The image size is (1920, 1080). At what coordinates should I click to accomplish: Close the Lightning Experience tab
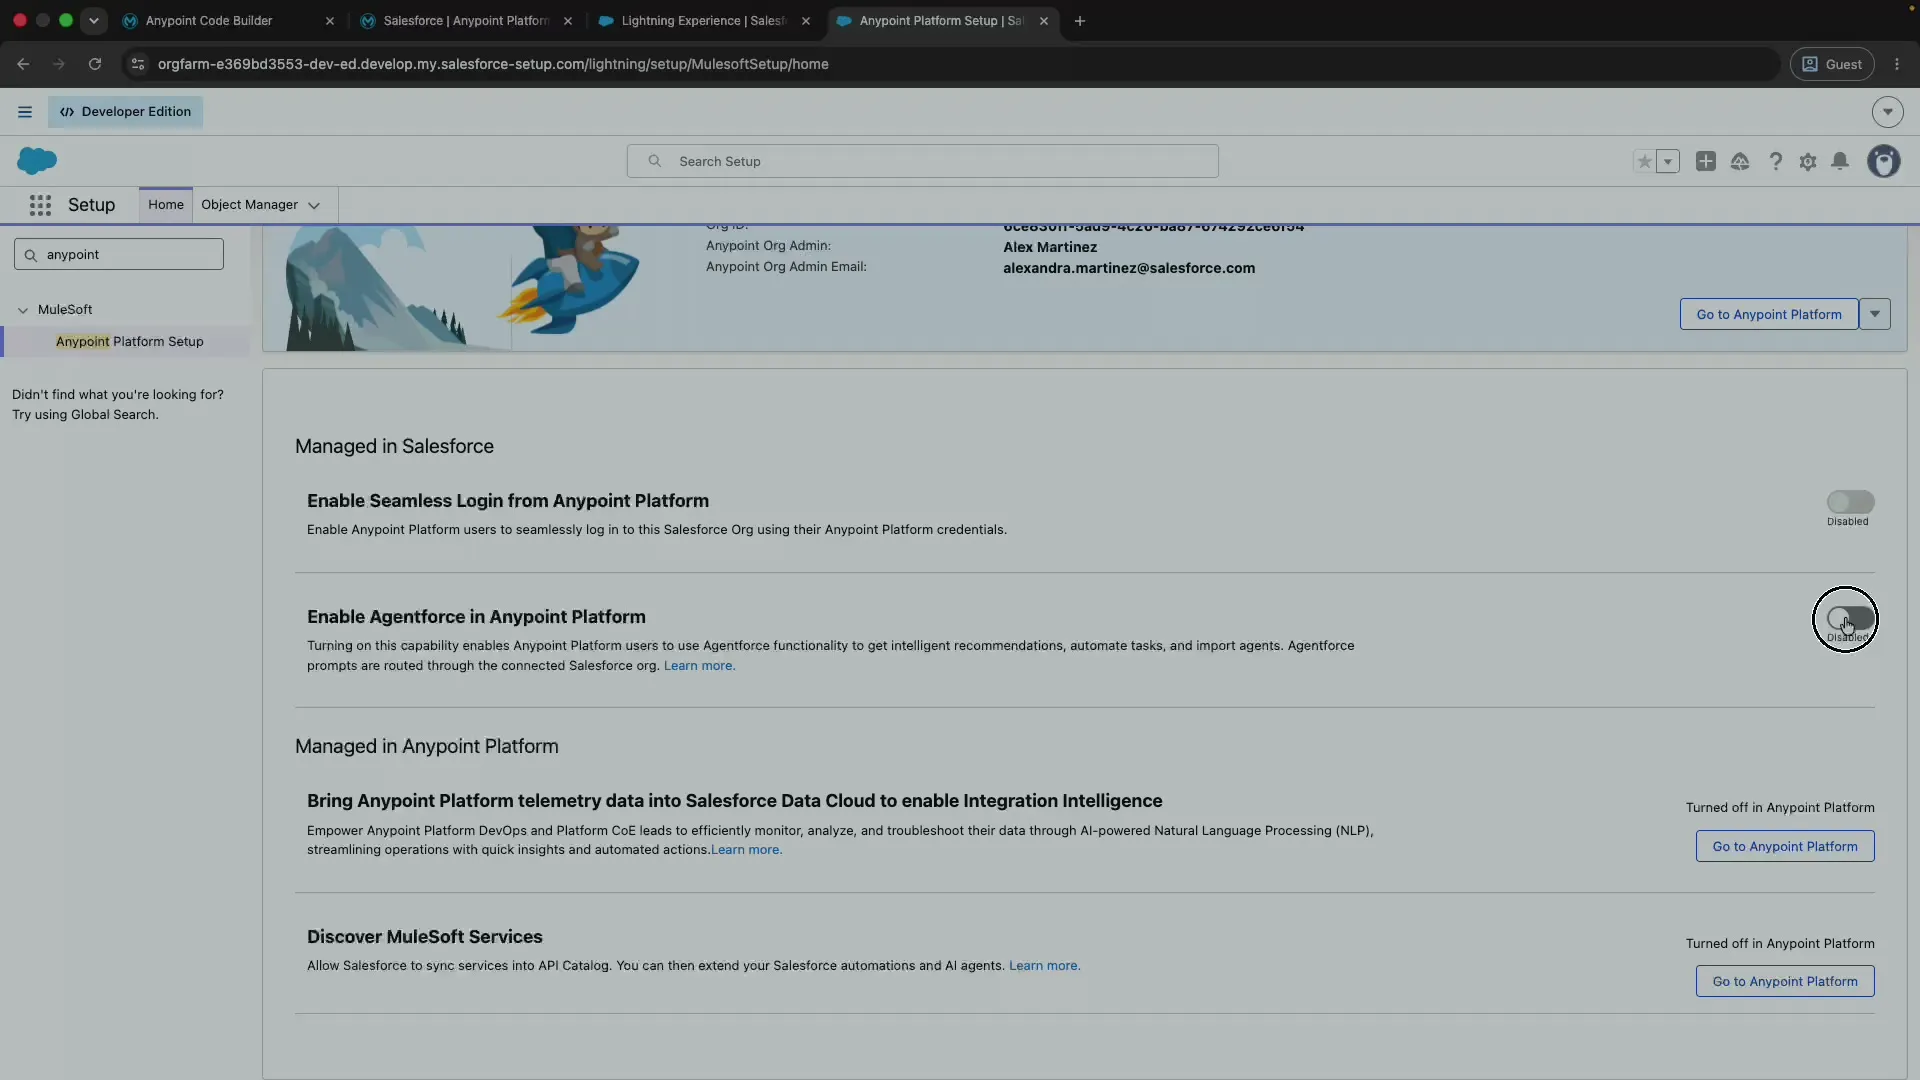tap(806, 21)
